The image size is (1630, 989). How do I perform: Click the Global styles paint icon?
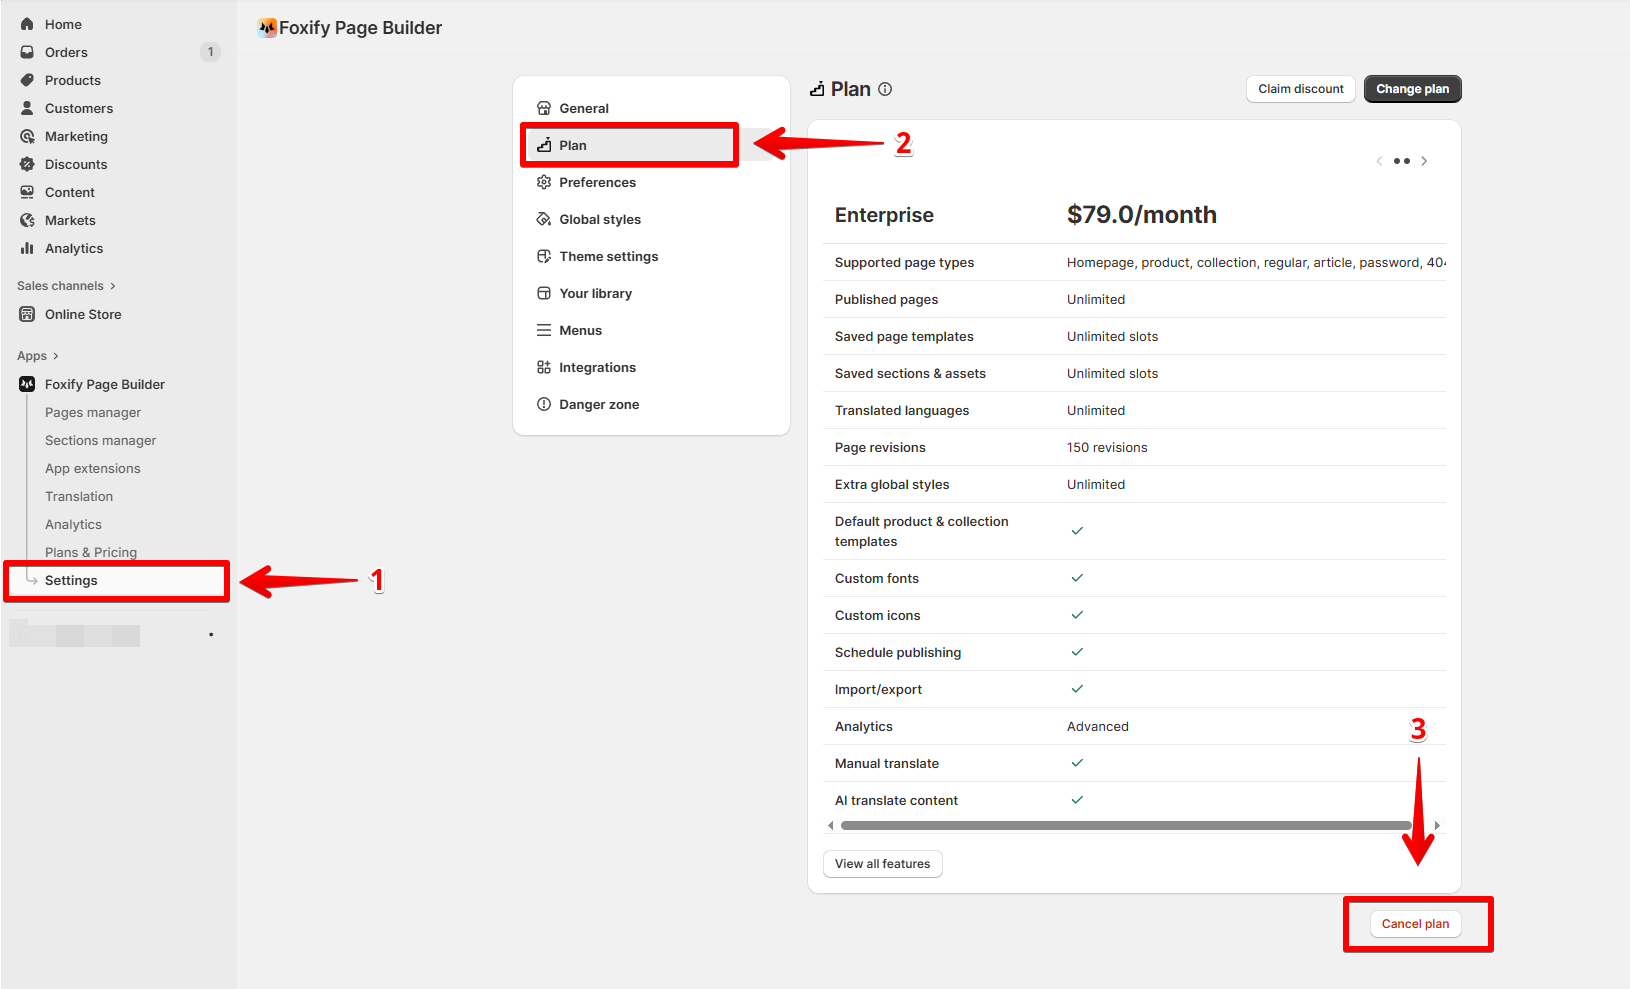pyautogui.click(x=544, y=219)
